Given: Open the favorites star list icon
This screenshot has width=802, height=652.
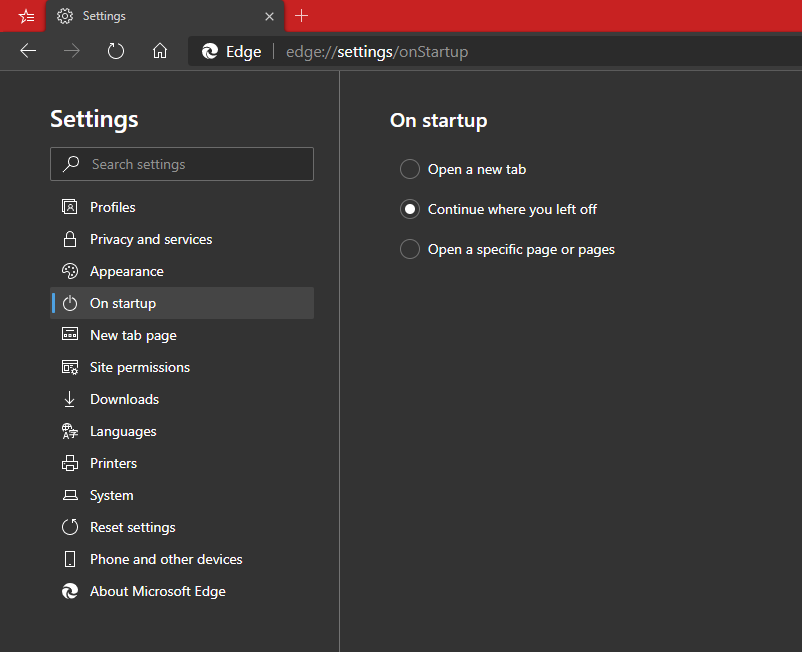Looking at the screenshot, I should click(26, 16).
